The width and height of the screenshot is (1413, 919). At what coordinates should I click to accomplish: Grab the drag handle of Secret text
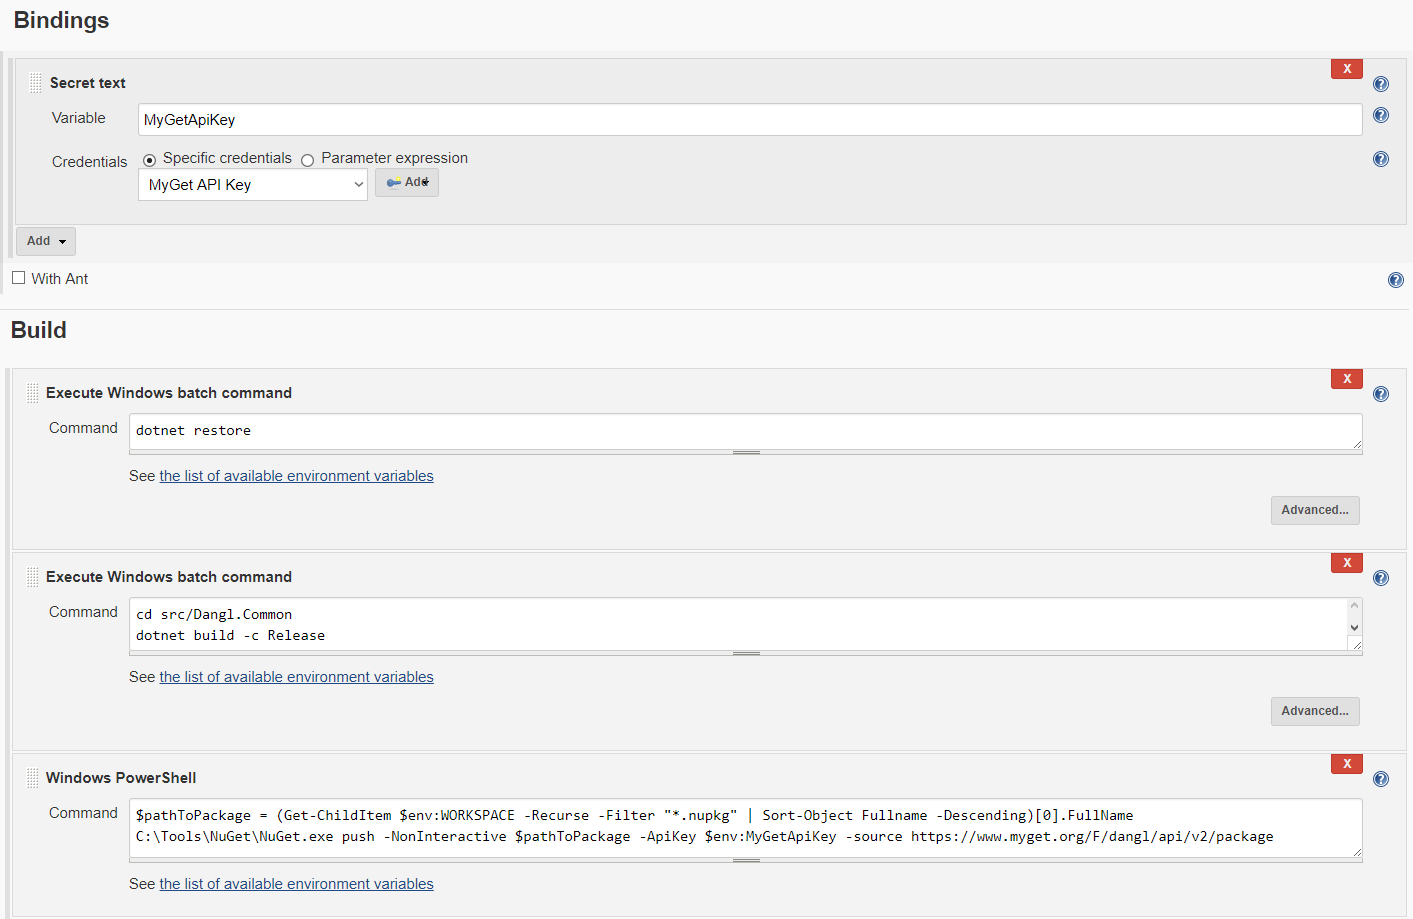(x=36, y=83)
